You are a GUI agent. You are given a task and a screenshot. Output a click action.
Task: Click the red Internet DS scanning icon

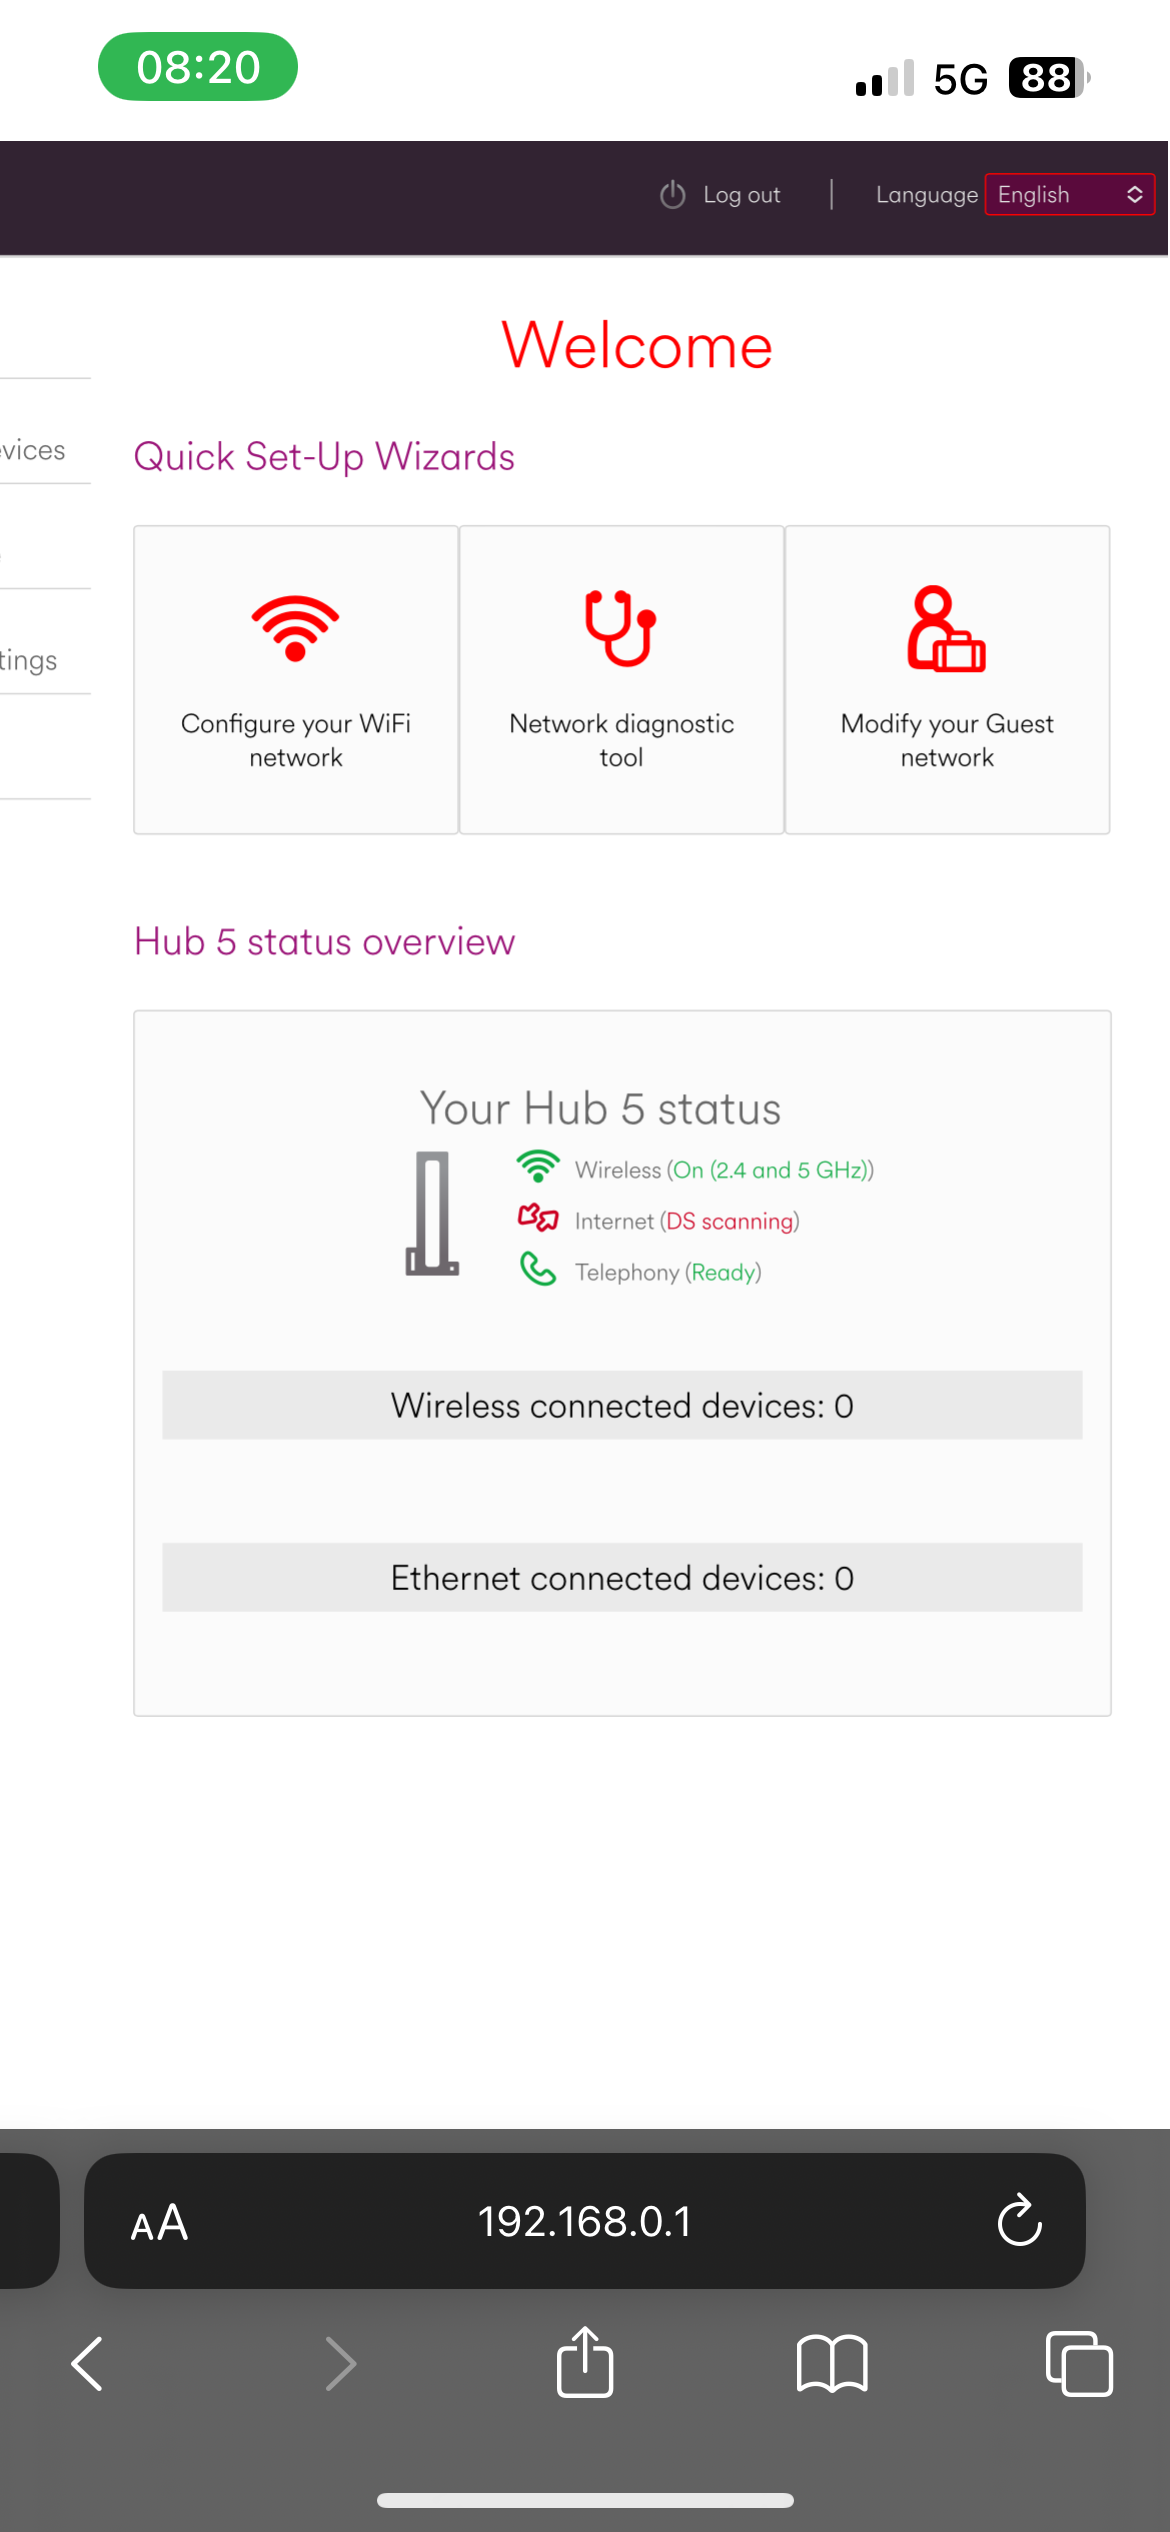coord(538,1218)
